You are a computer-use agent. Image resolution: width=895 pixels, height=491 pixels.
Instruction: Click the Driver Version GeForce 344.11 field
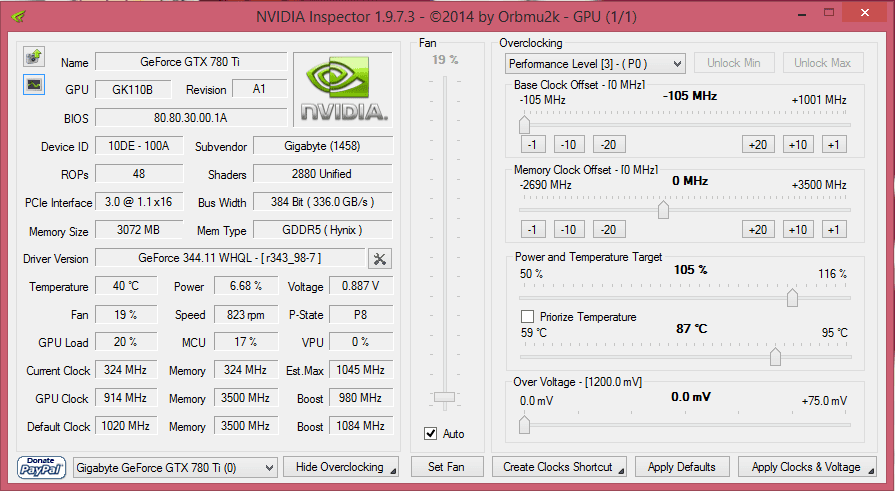230,258
